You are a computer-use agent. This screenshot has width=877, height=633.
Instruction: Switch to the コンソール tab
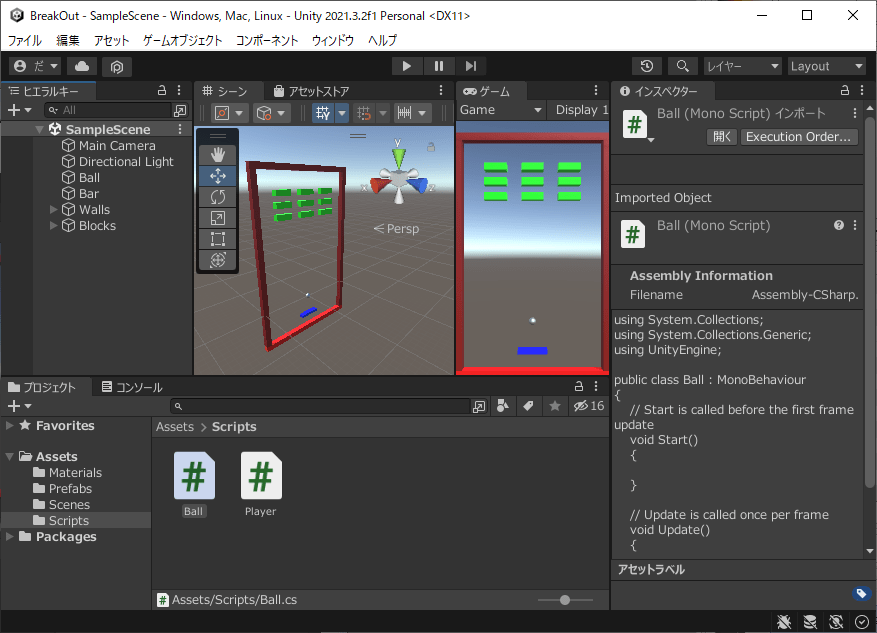click(132, 387)
